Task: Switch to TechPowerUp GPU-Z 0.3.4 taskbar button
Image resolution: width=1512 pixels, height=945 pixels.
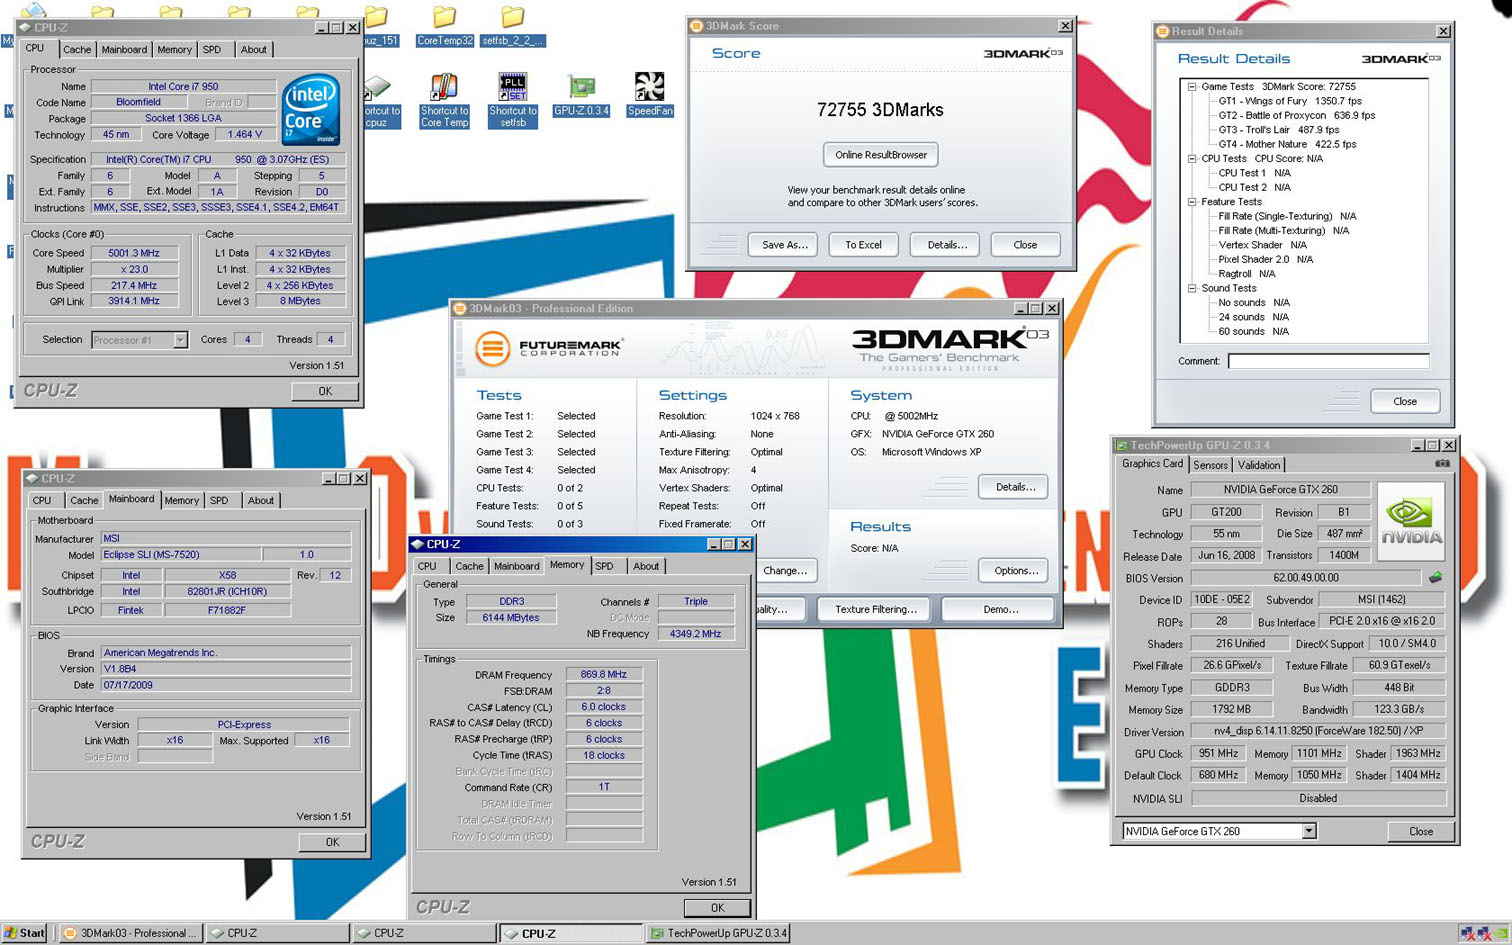Action: tap(718, 933)
